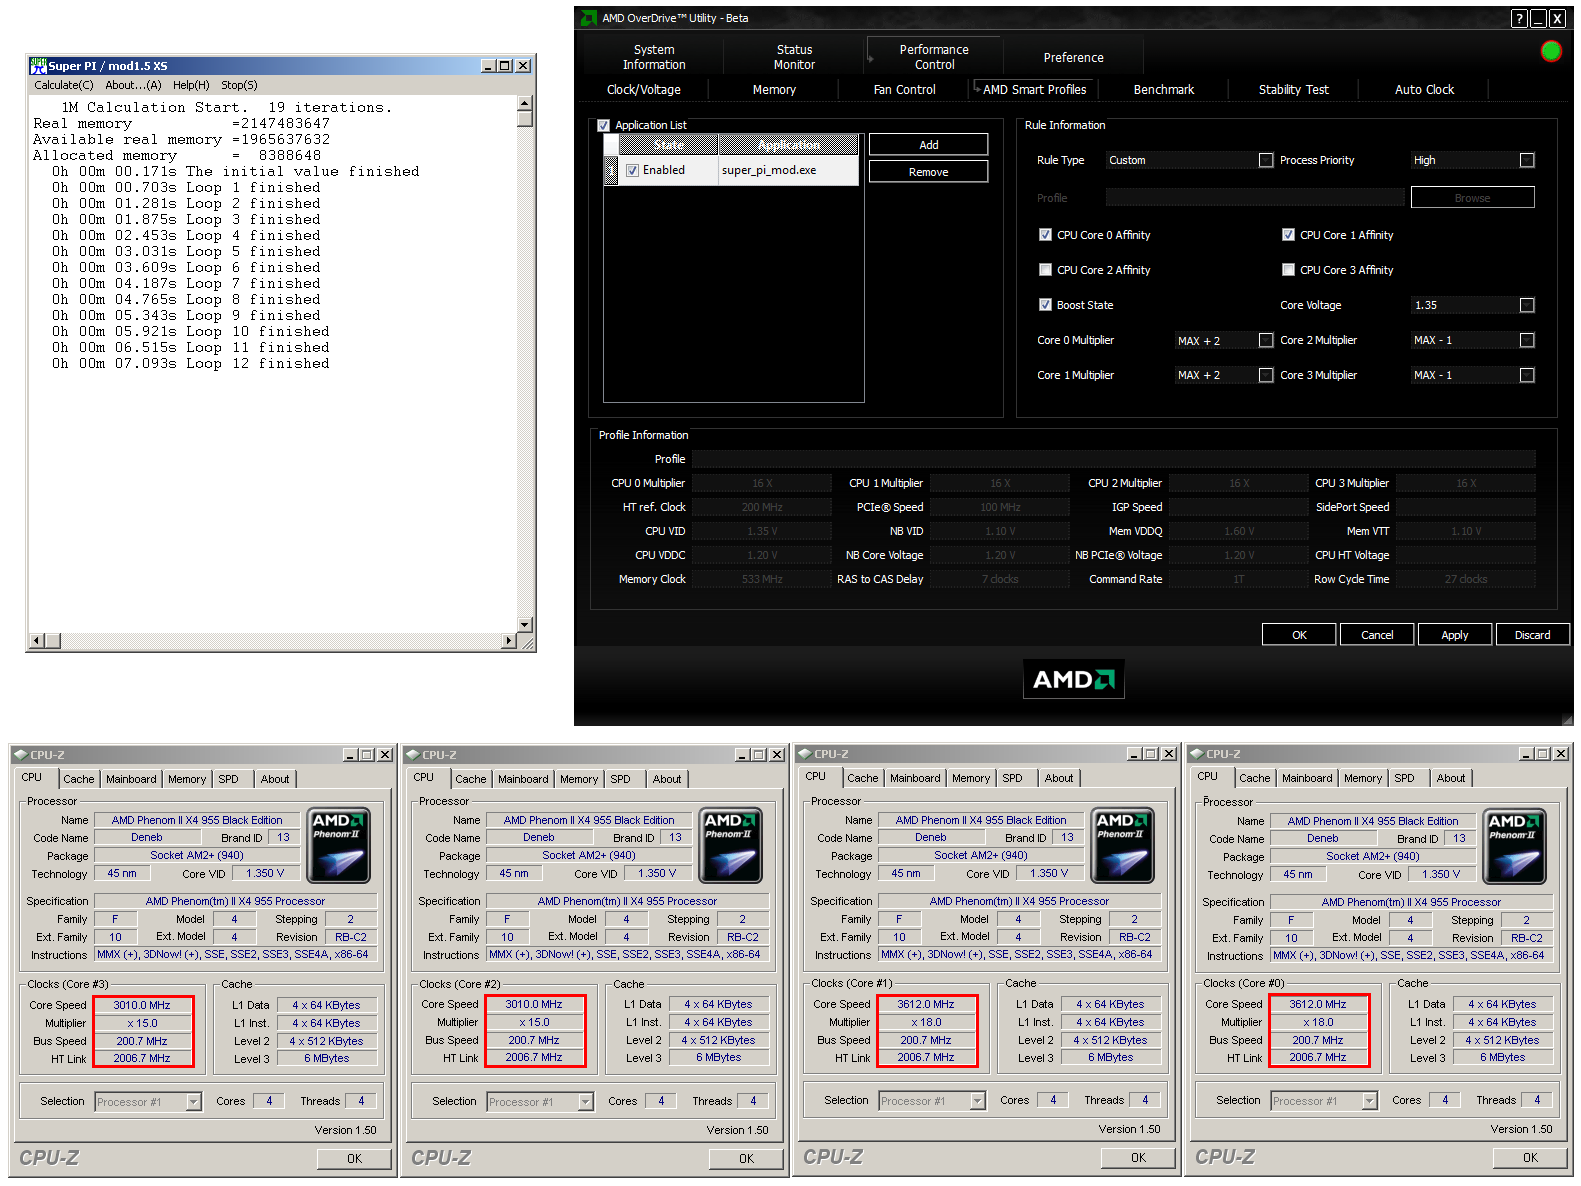
Task: Click the green status indicator in AMD OverDrive
Action: click(x=1551, y=51)
